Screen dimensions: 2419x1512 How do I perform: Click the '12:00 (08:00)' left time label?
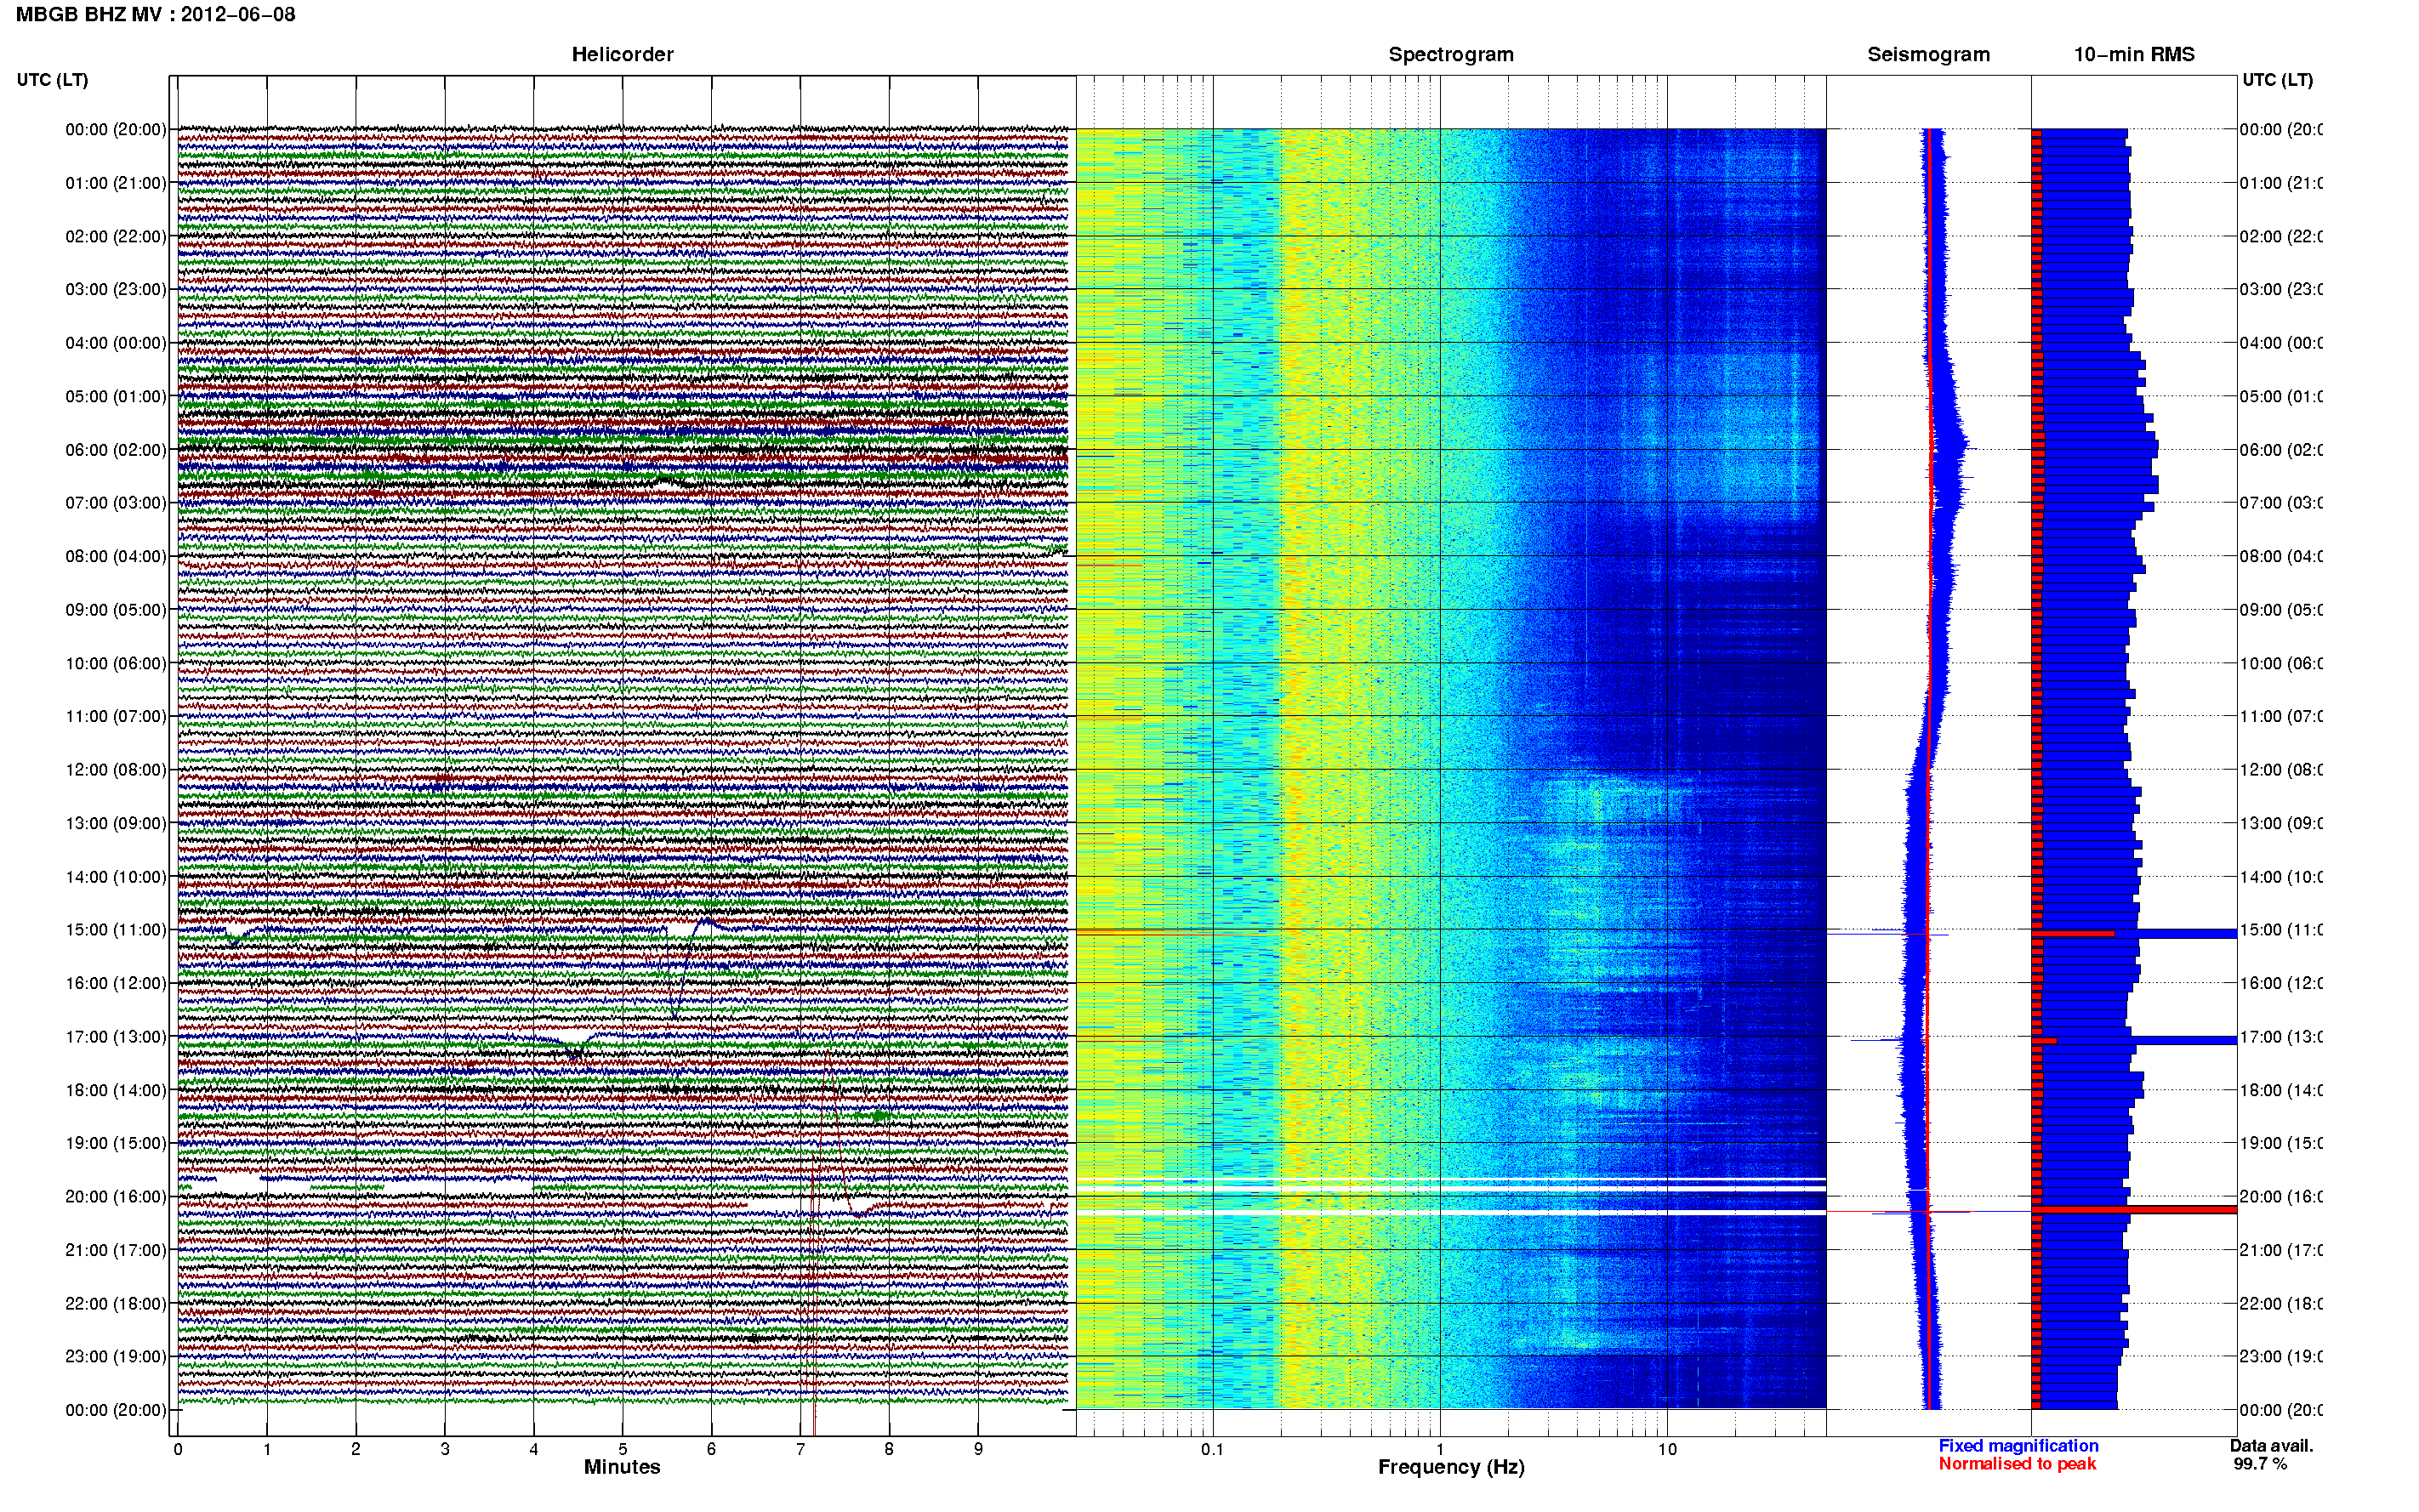(x=116, y=770)
